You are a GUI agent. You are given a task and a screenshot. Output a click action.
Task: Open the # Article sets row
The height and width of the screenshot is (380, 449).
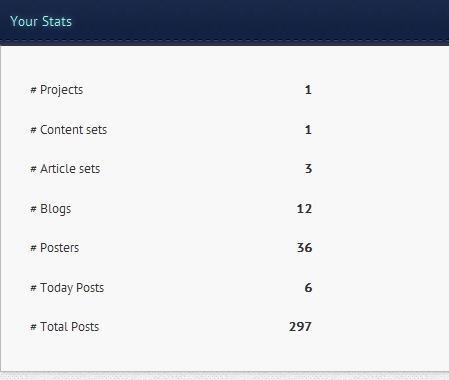click(x=171, y=169)
